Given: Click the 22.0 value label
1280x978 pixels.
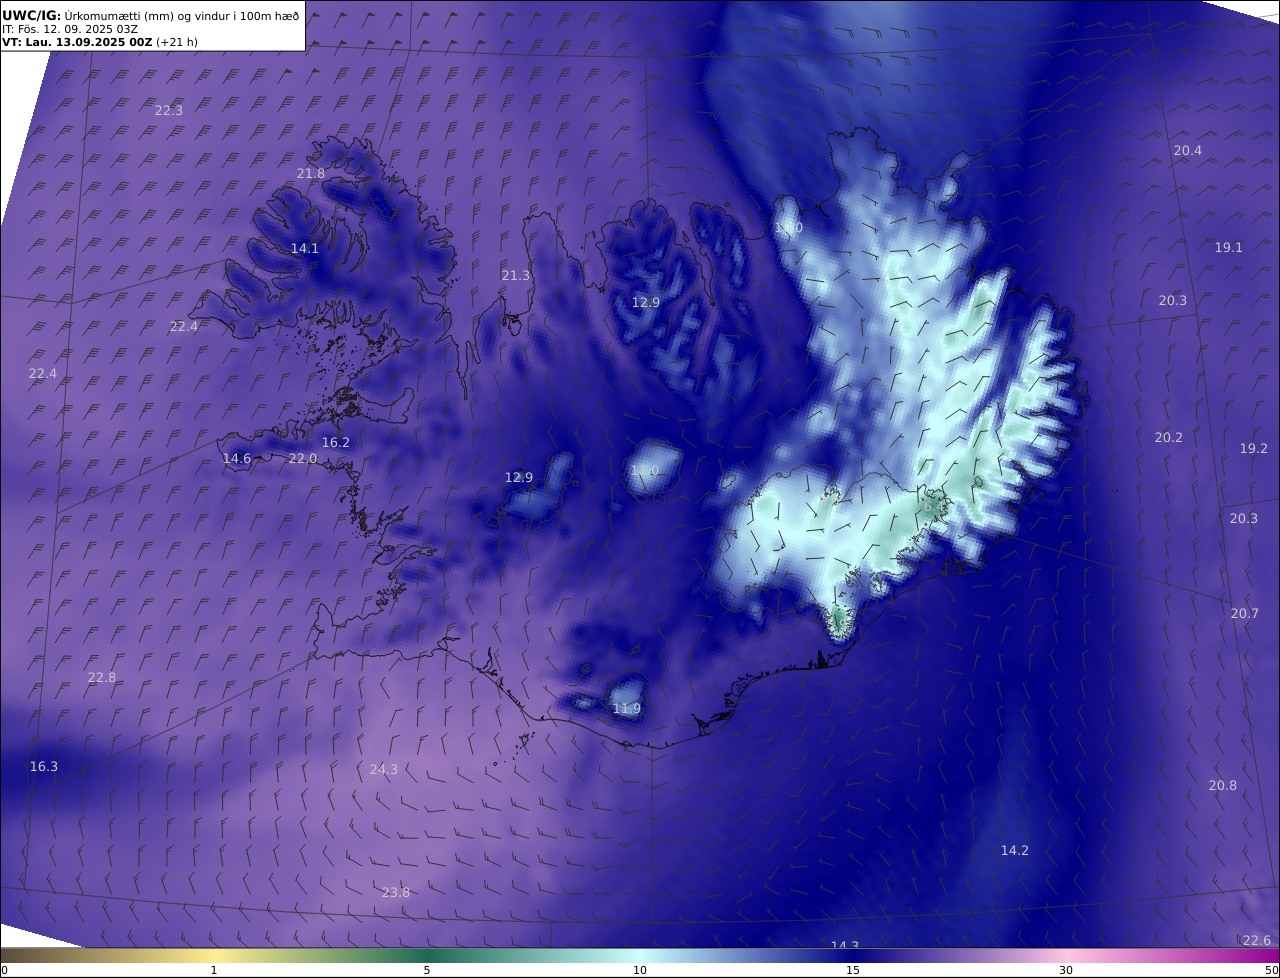Looking at the screenshot, I should 303,458.
